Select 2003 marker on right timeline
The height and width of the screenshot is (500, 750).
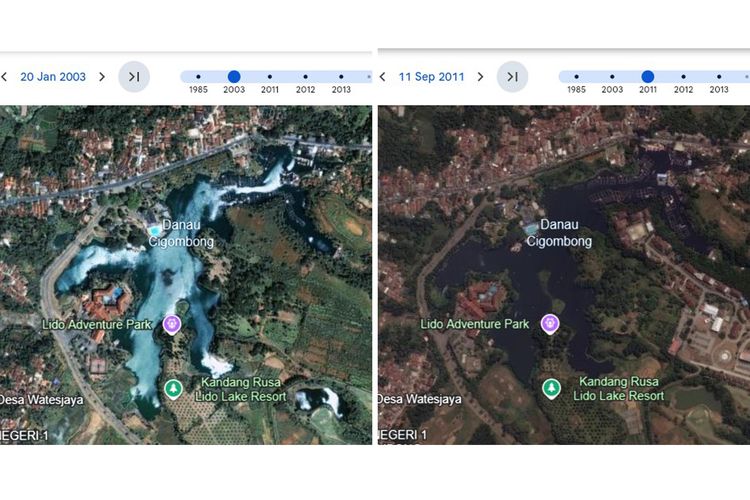[x=612, y=77]
